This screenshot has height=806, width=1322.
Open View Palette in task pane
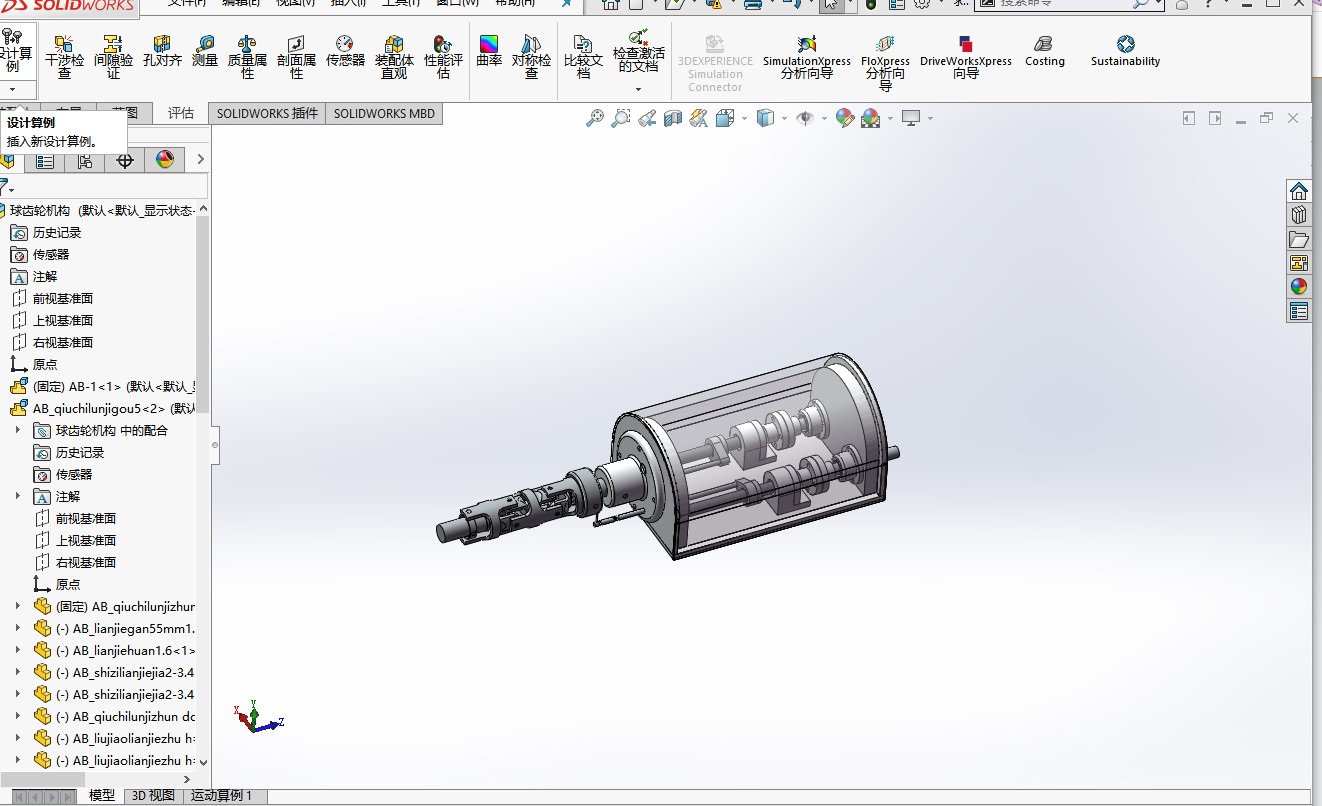(x=1299, y=263)
